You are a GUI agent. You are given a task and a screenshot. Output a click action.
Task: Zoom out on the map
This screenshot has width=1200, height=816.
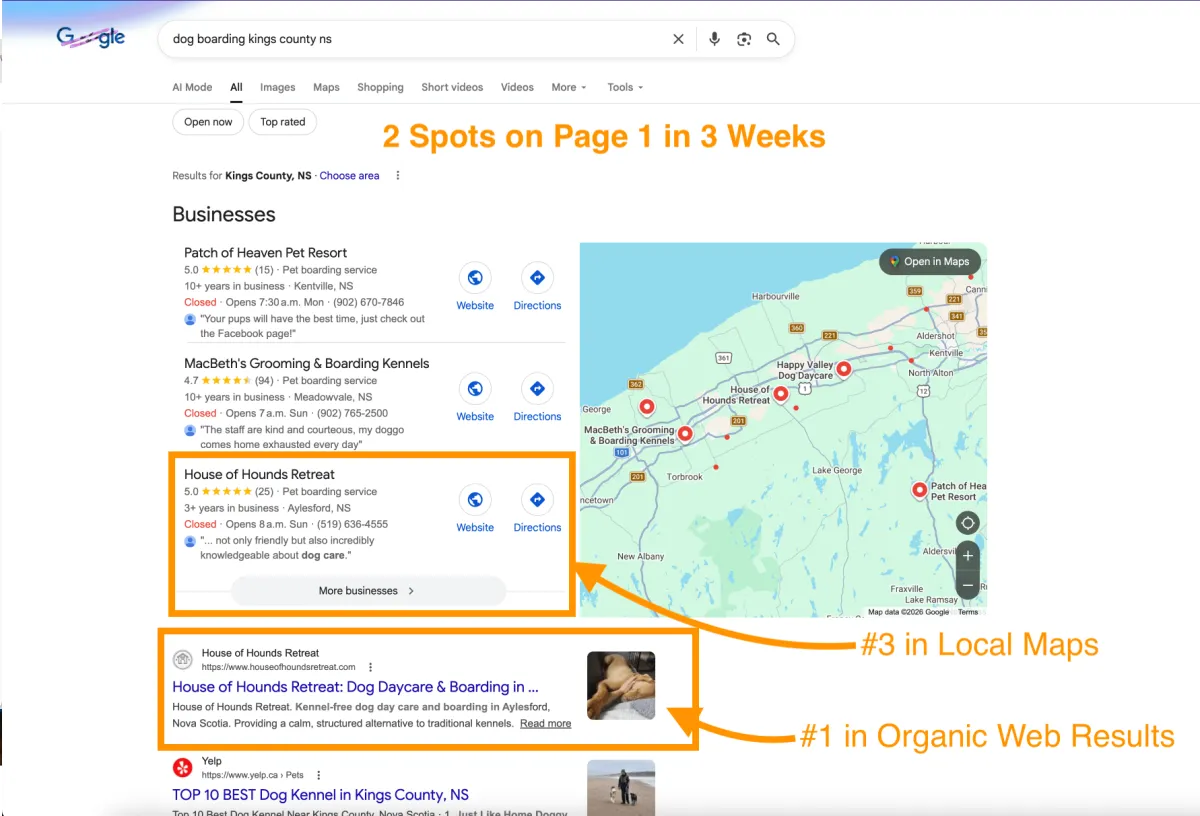[x=967, y=585]
